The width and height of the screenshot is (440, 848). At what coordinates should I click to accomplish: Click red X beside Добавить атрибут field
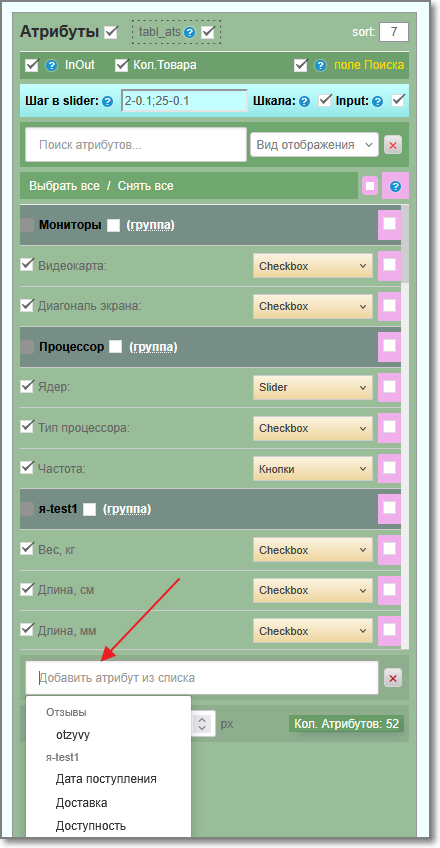(x=393, y=678)
